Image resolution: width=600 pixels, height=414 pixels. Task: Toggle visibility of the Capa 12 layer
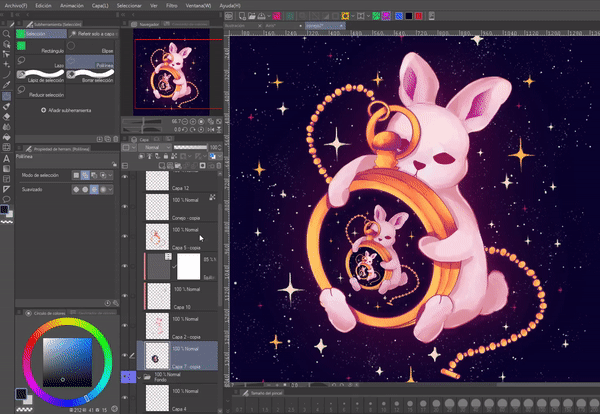coord(125,177)
